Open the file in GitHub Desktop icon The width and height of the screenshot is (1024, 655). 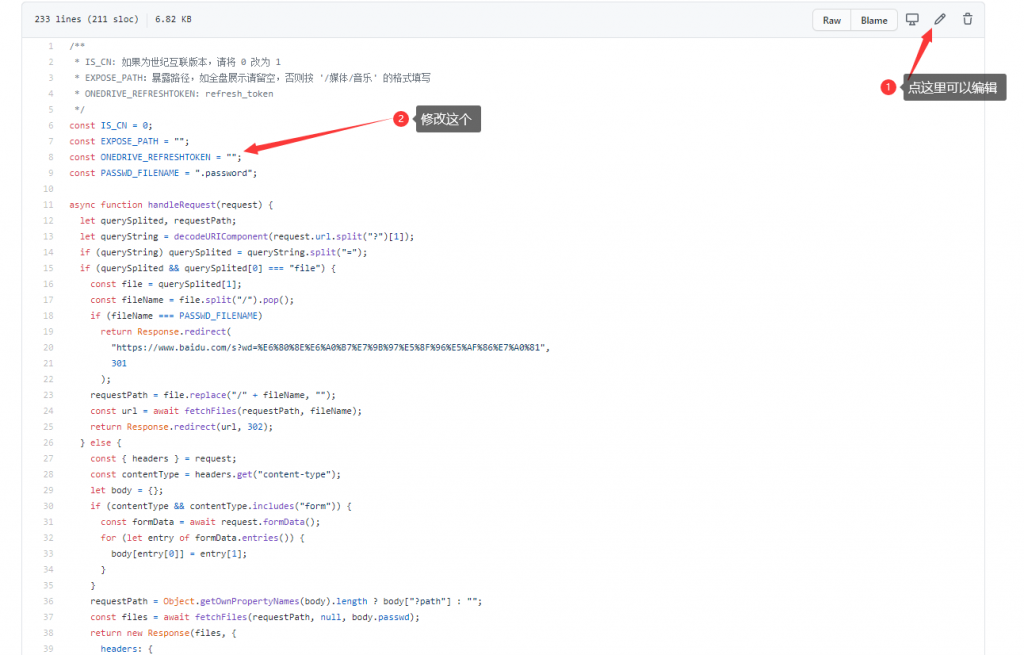click(x=912, y=20)
